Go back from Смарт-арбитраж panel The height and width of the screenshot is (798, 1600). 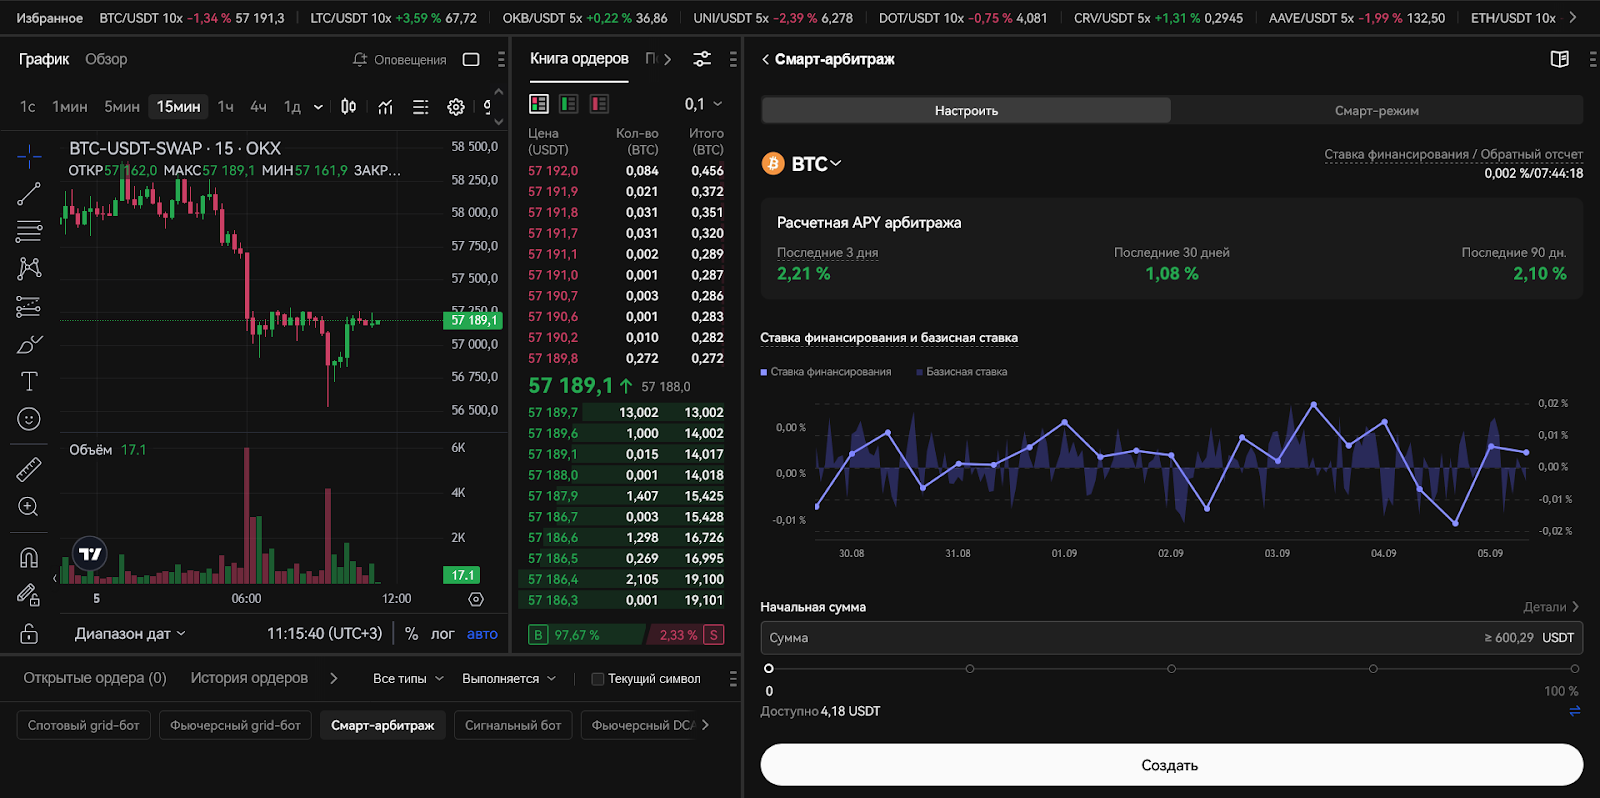pyautogui.click(x=766, y=60)
